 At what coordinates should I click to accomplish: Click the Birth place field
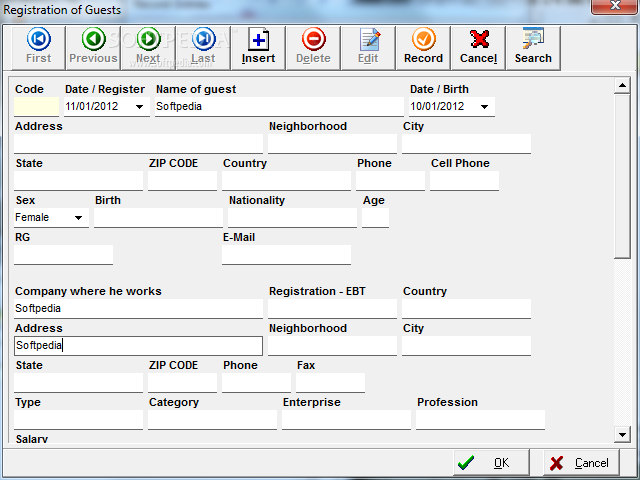[x=158, y=218]
